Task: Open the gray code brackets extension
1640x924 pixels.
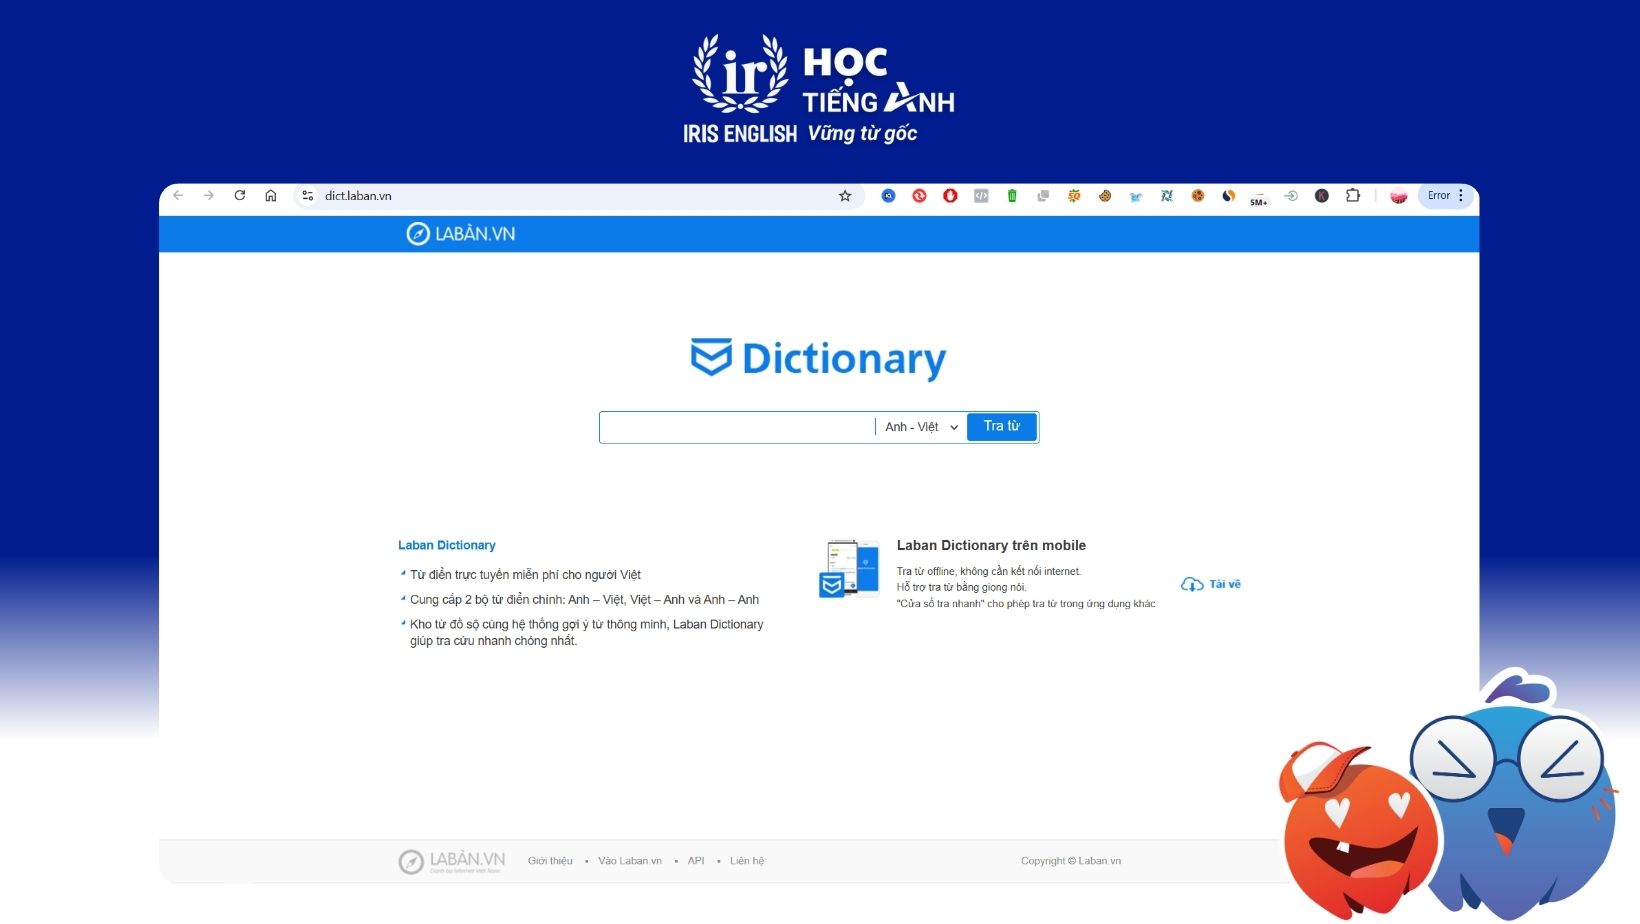Action: coord(981,196)
